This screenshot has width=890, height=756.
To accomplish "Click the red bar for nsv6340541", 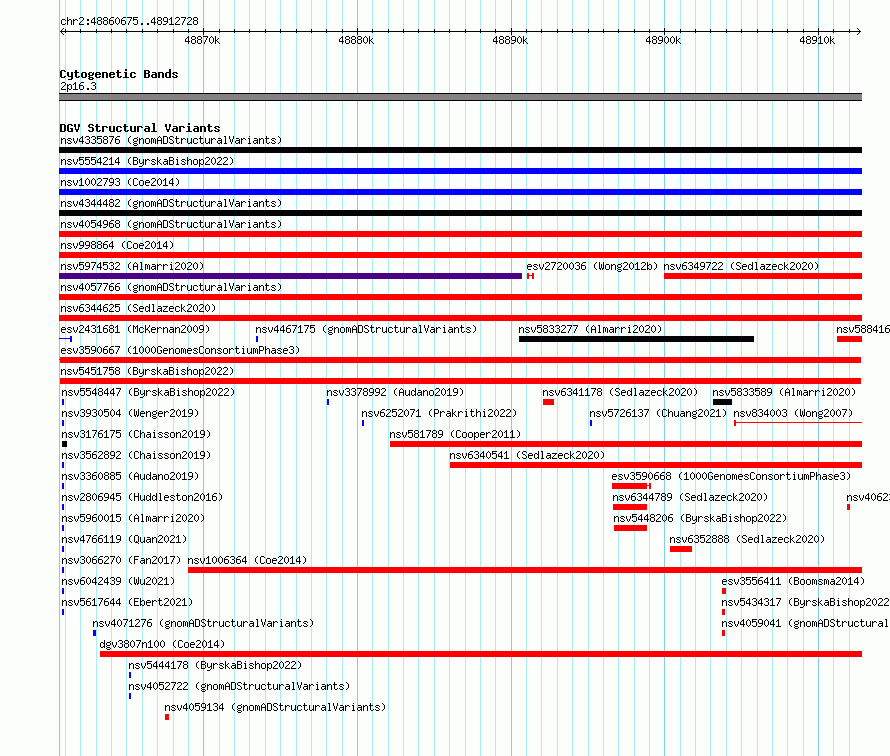I will point(656,465).
